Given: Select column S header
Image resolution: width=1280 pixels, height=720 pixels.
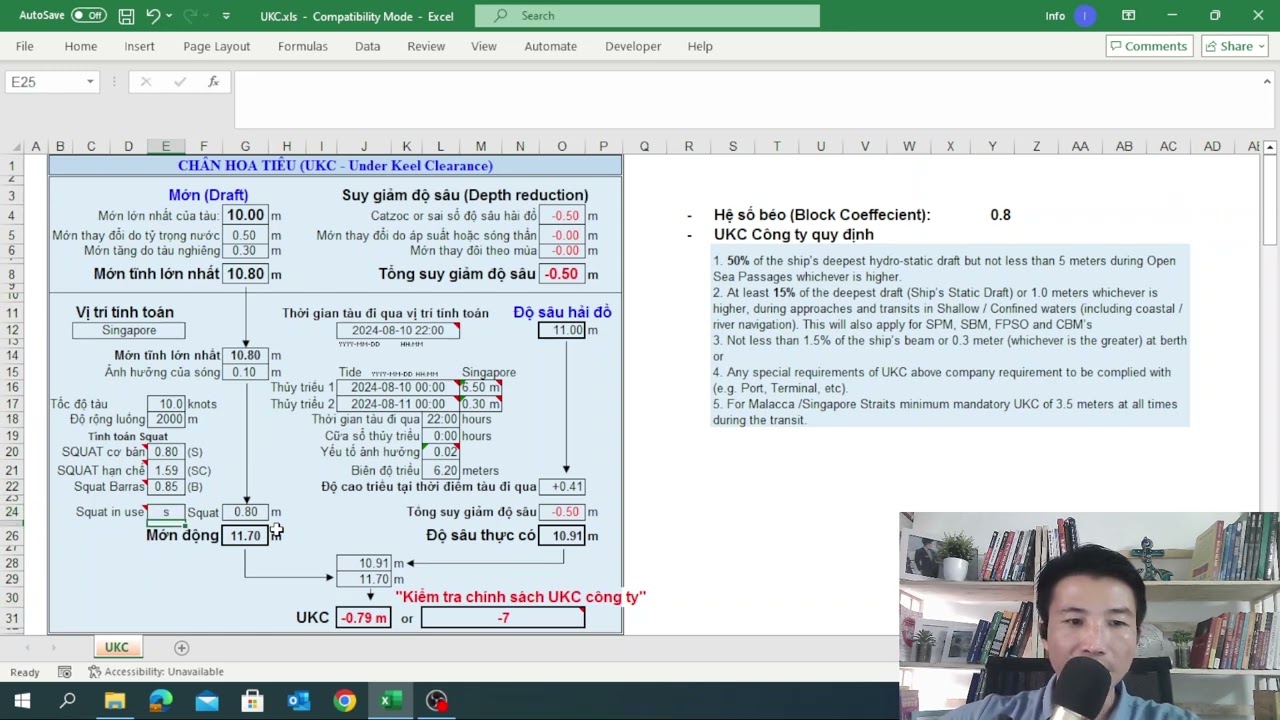Looking at the screenshot, I should (733, 147).
